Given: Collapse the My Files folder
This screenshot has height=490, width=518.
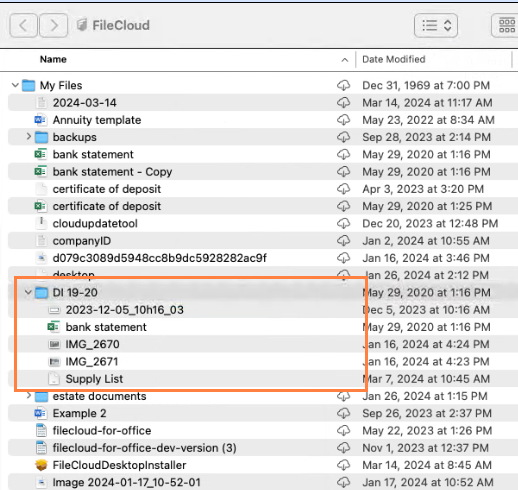Looking at the screenshot, I should pyautogui.click(x=15, y=85).
